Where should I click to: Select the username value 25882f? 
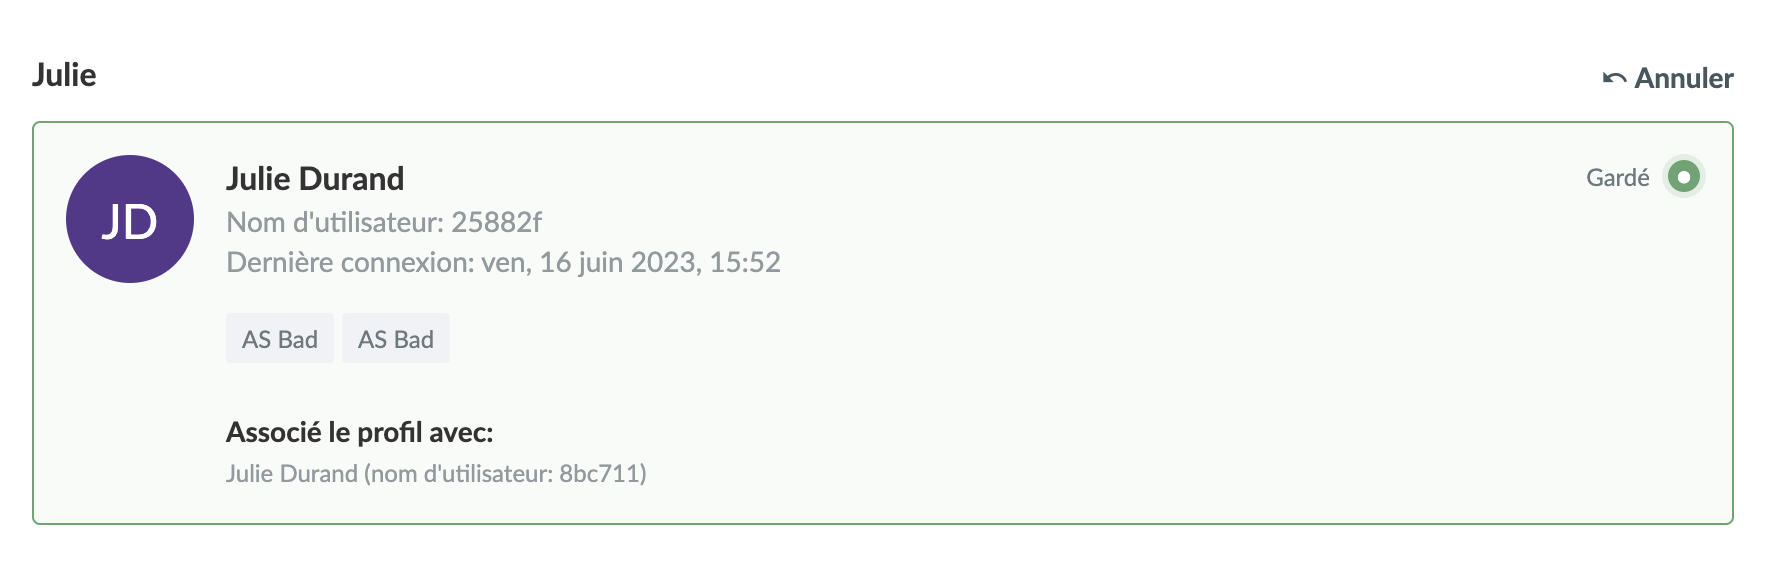(x=496, y=222)
